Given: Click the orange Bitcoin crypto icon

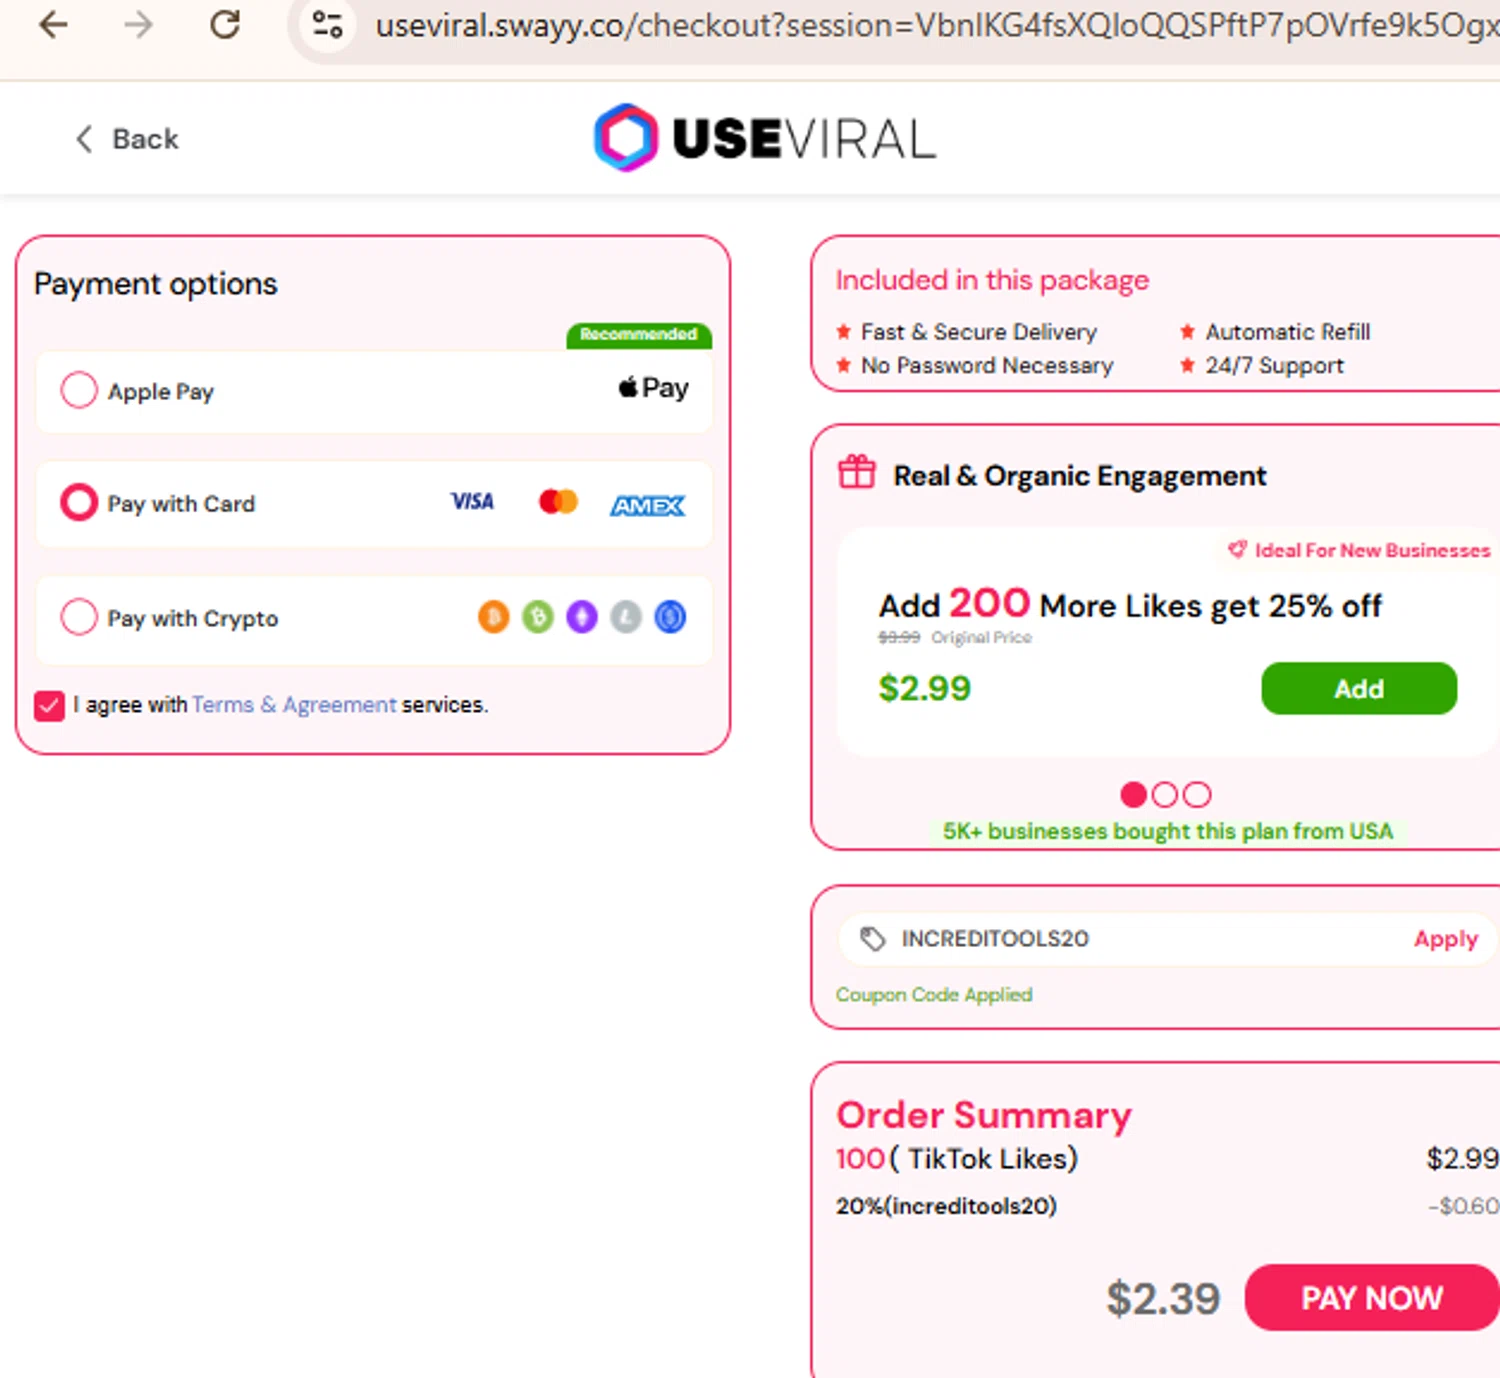Looking at the screenshot, I should coord(494,617).
